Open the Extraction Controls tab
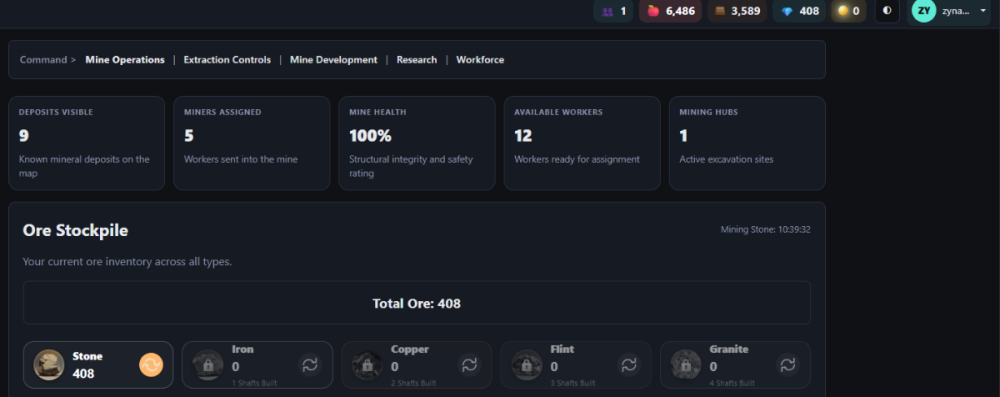 (227, 59)
